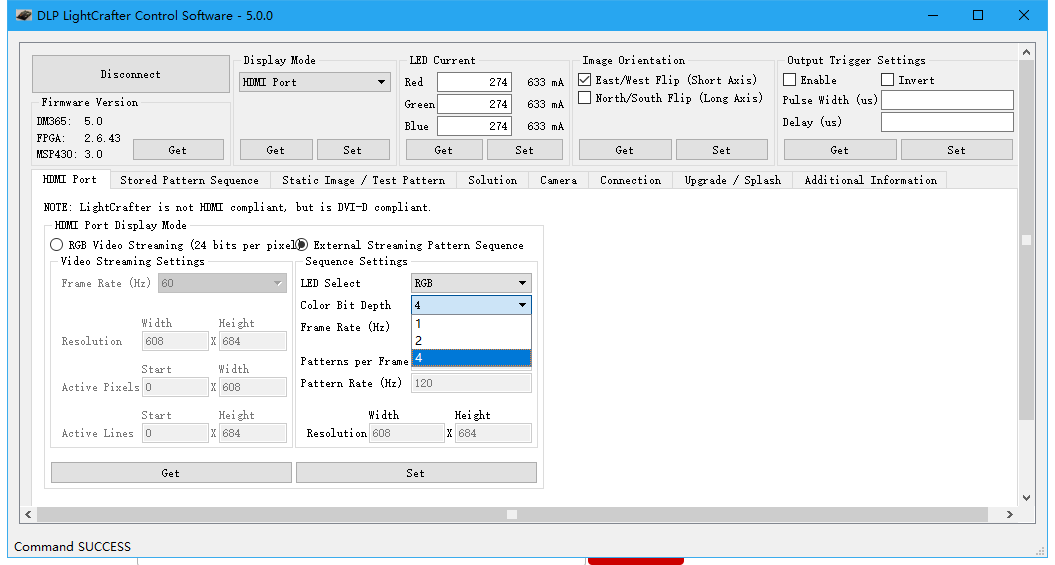Click the DLP LightCrafter title bar app icon

[x=24, y=15]
